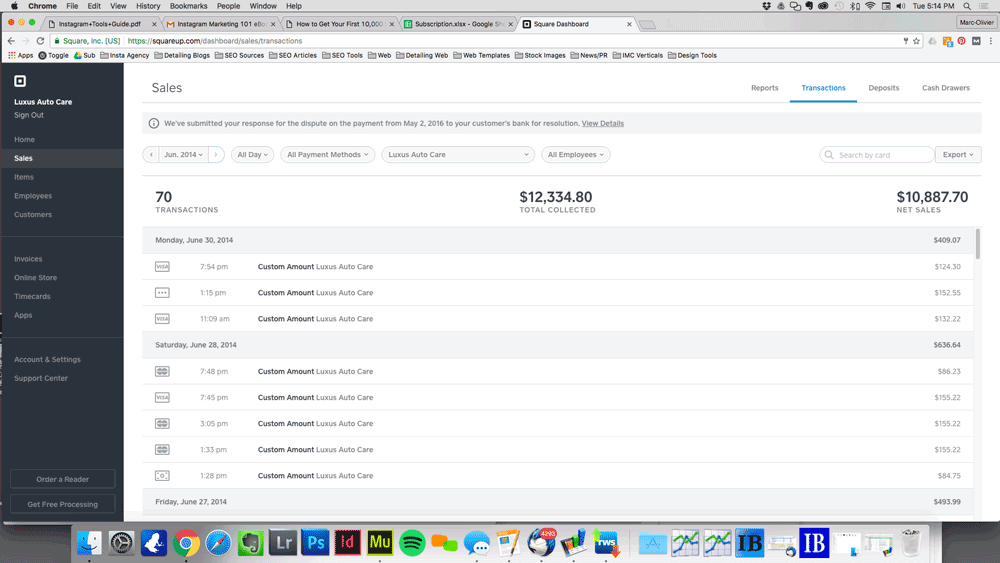
Task: Open the Chrome menu (three dots)
Action: (990, 41)
